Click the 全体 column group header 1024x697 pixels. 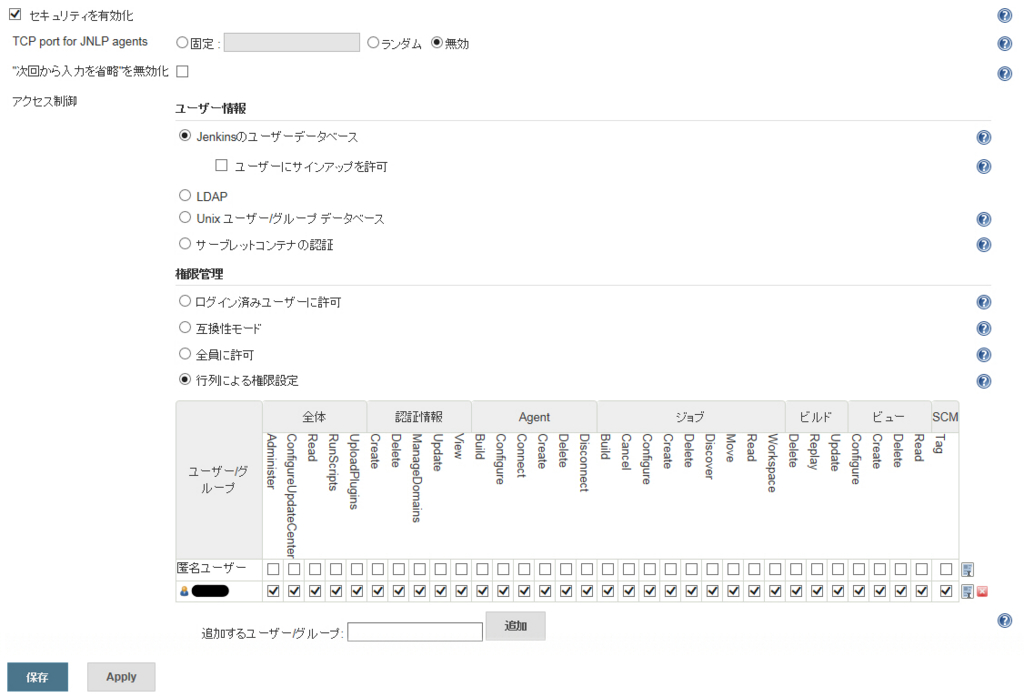314,417
